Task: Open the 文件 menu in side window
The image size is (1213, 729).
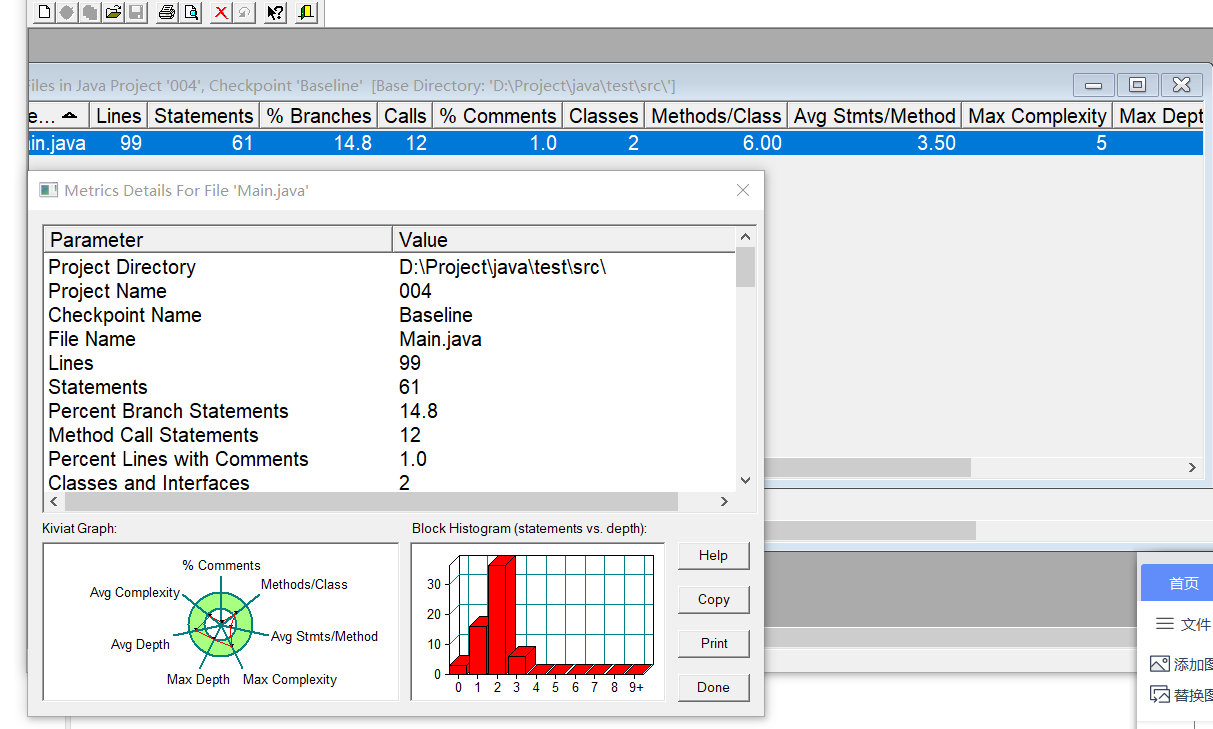Action: tap(1195, 624)
